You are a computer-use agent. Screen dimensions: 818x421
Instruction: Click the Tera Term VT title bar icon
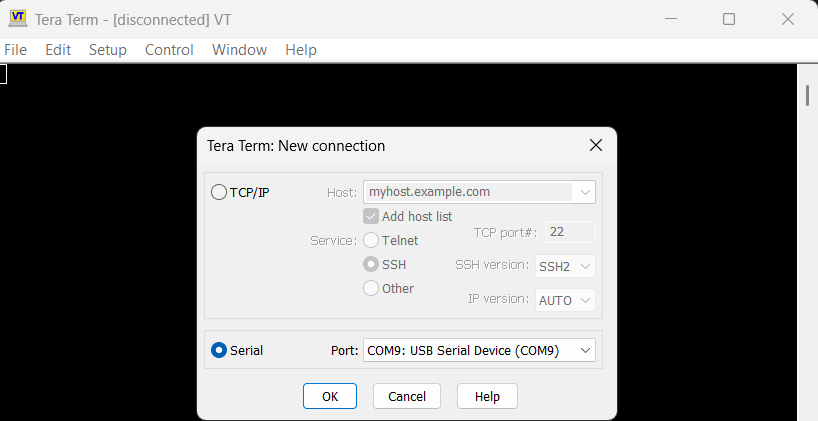click(x=18, y=19)
